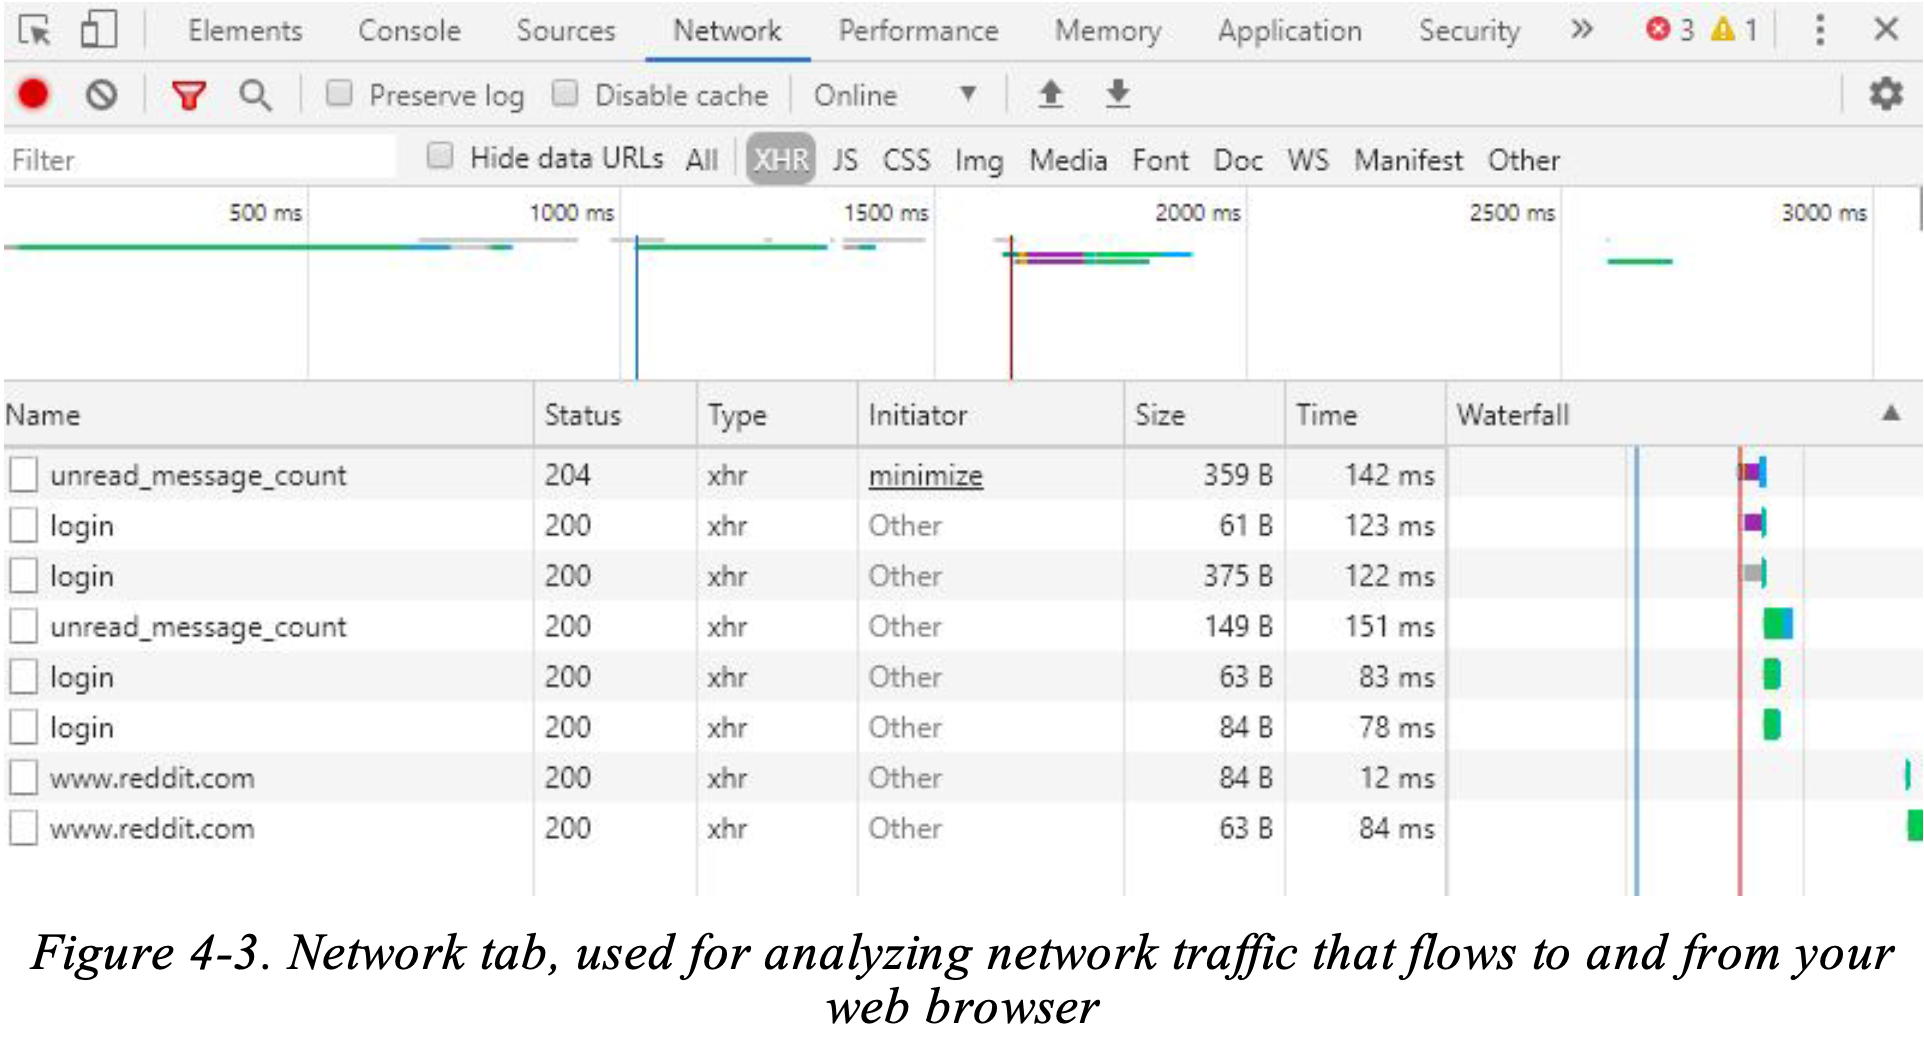This screenshot has width=1924, height=1040.
Task: Import a HAR file
Action: [1051, 94]
